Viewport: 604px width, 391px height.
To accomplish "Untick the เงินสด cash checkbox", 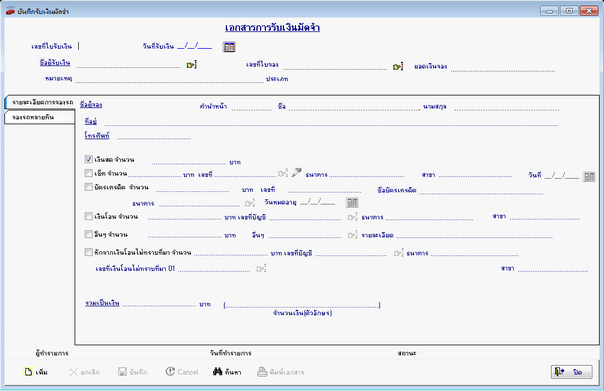I will [x=89, y=159].
